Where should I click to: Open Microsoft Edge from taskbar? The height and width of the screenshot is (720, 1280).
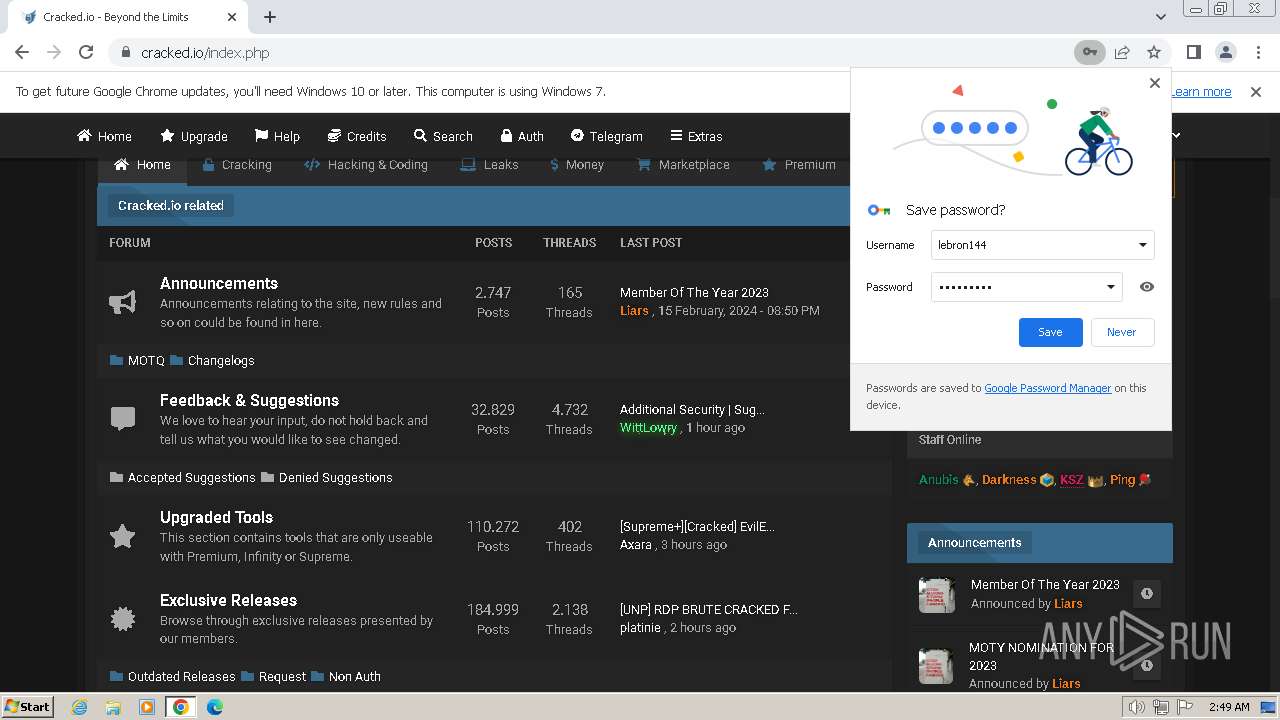214,707
